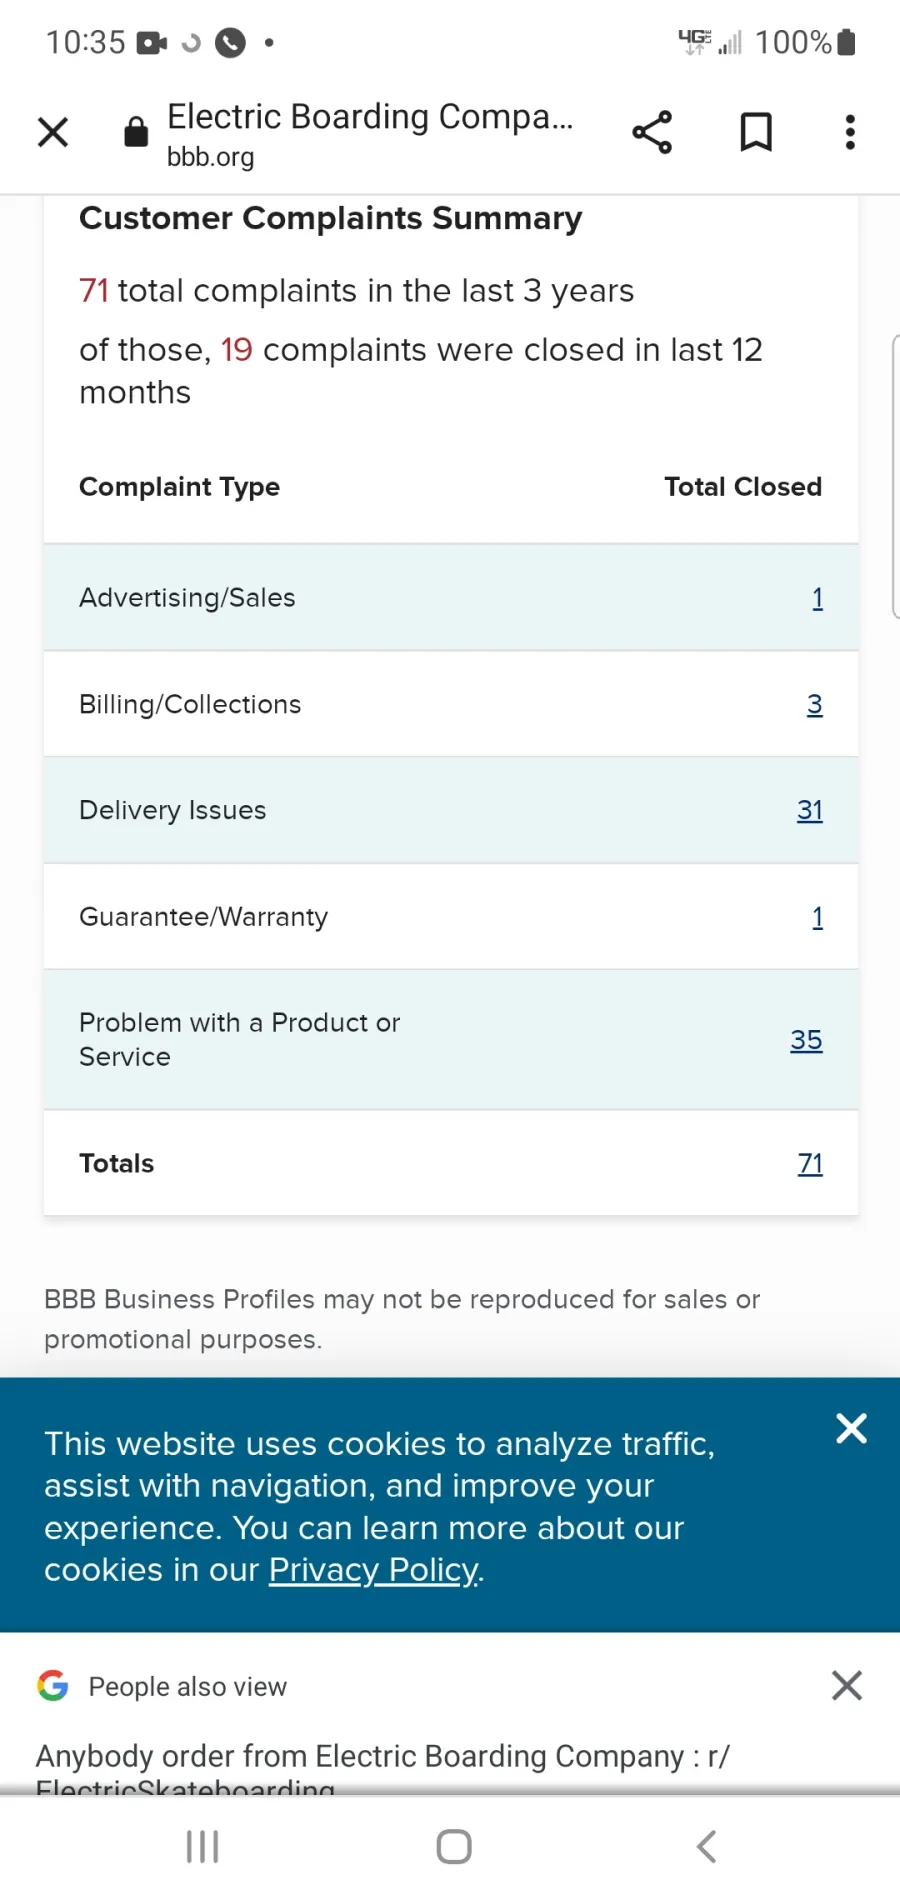
Task: Open the Electric Boarding Company Reddit result
Action: point(383,1758)
